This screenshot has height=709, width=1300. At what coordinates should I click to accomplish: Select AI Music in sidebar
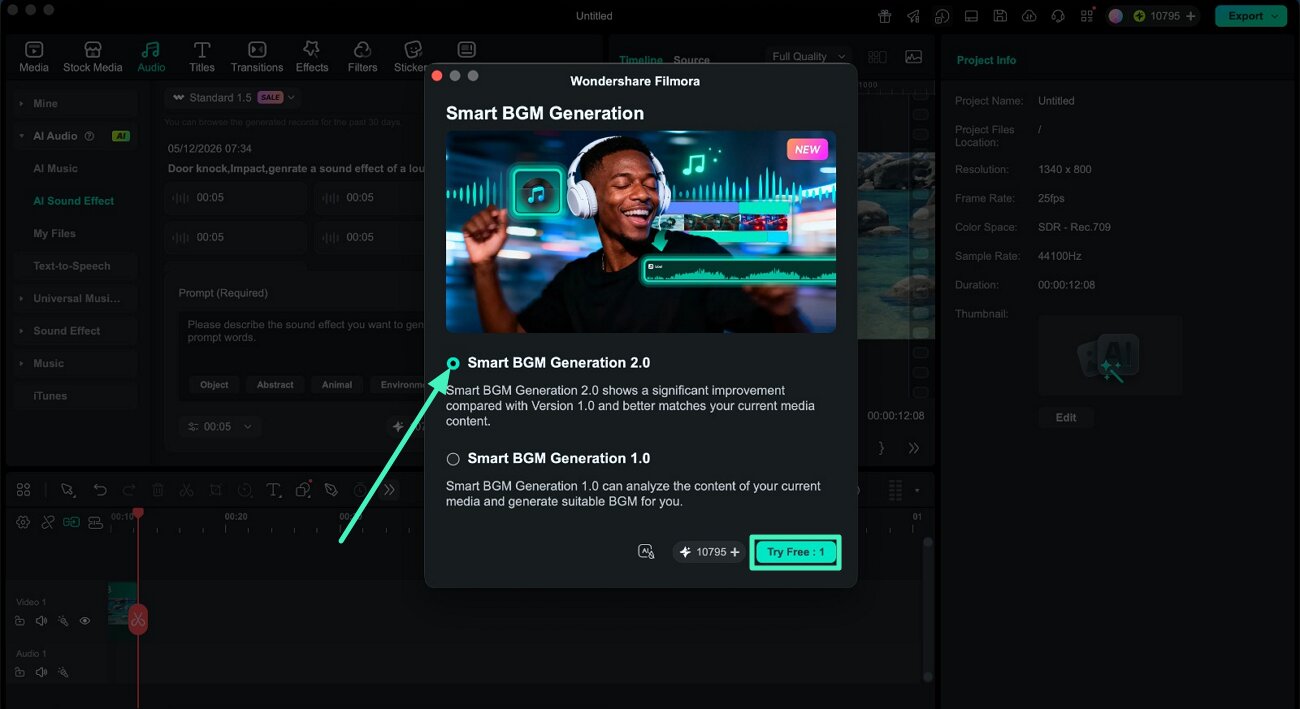point(56,169)
